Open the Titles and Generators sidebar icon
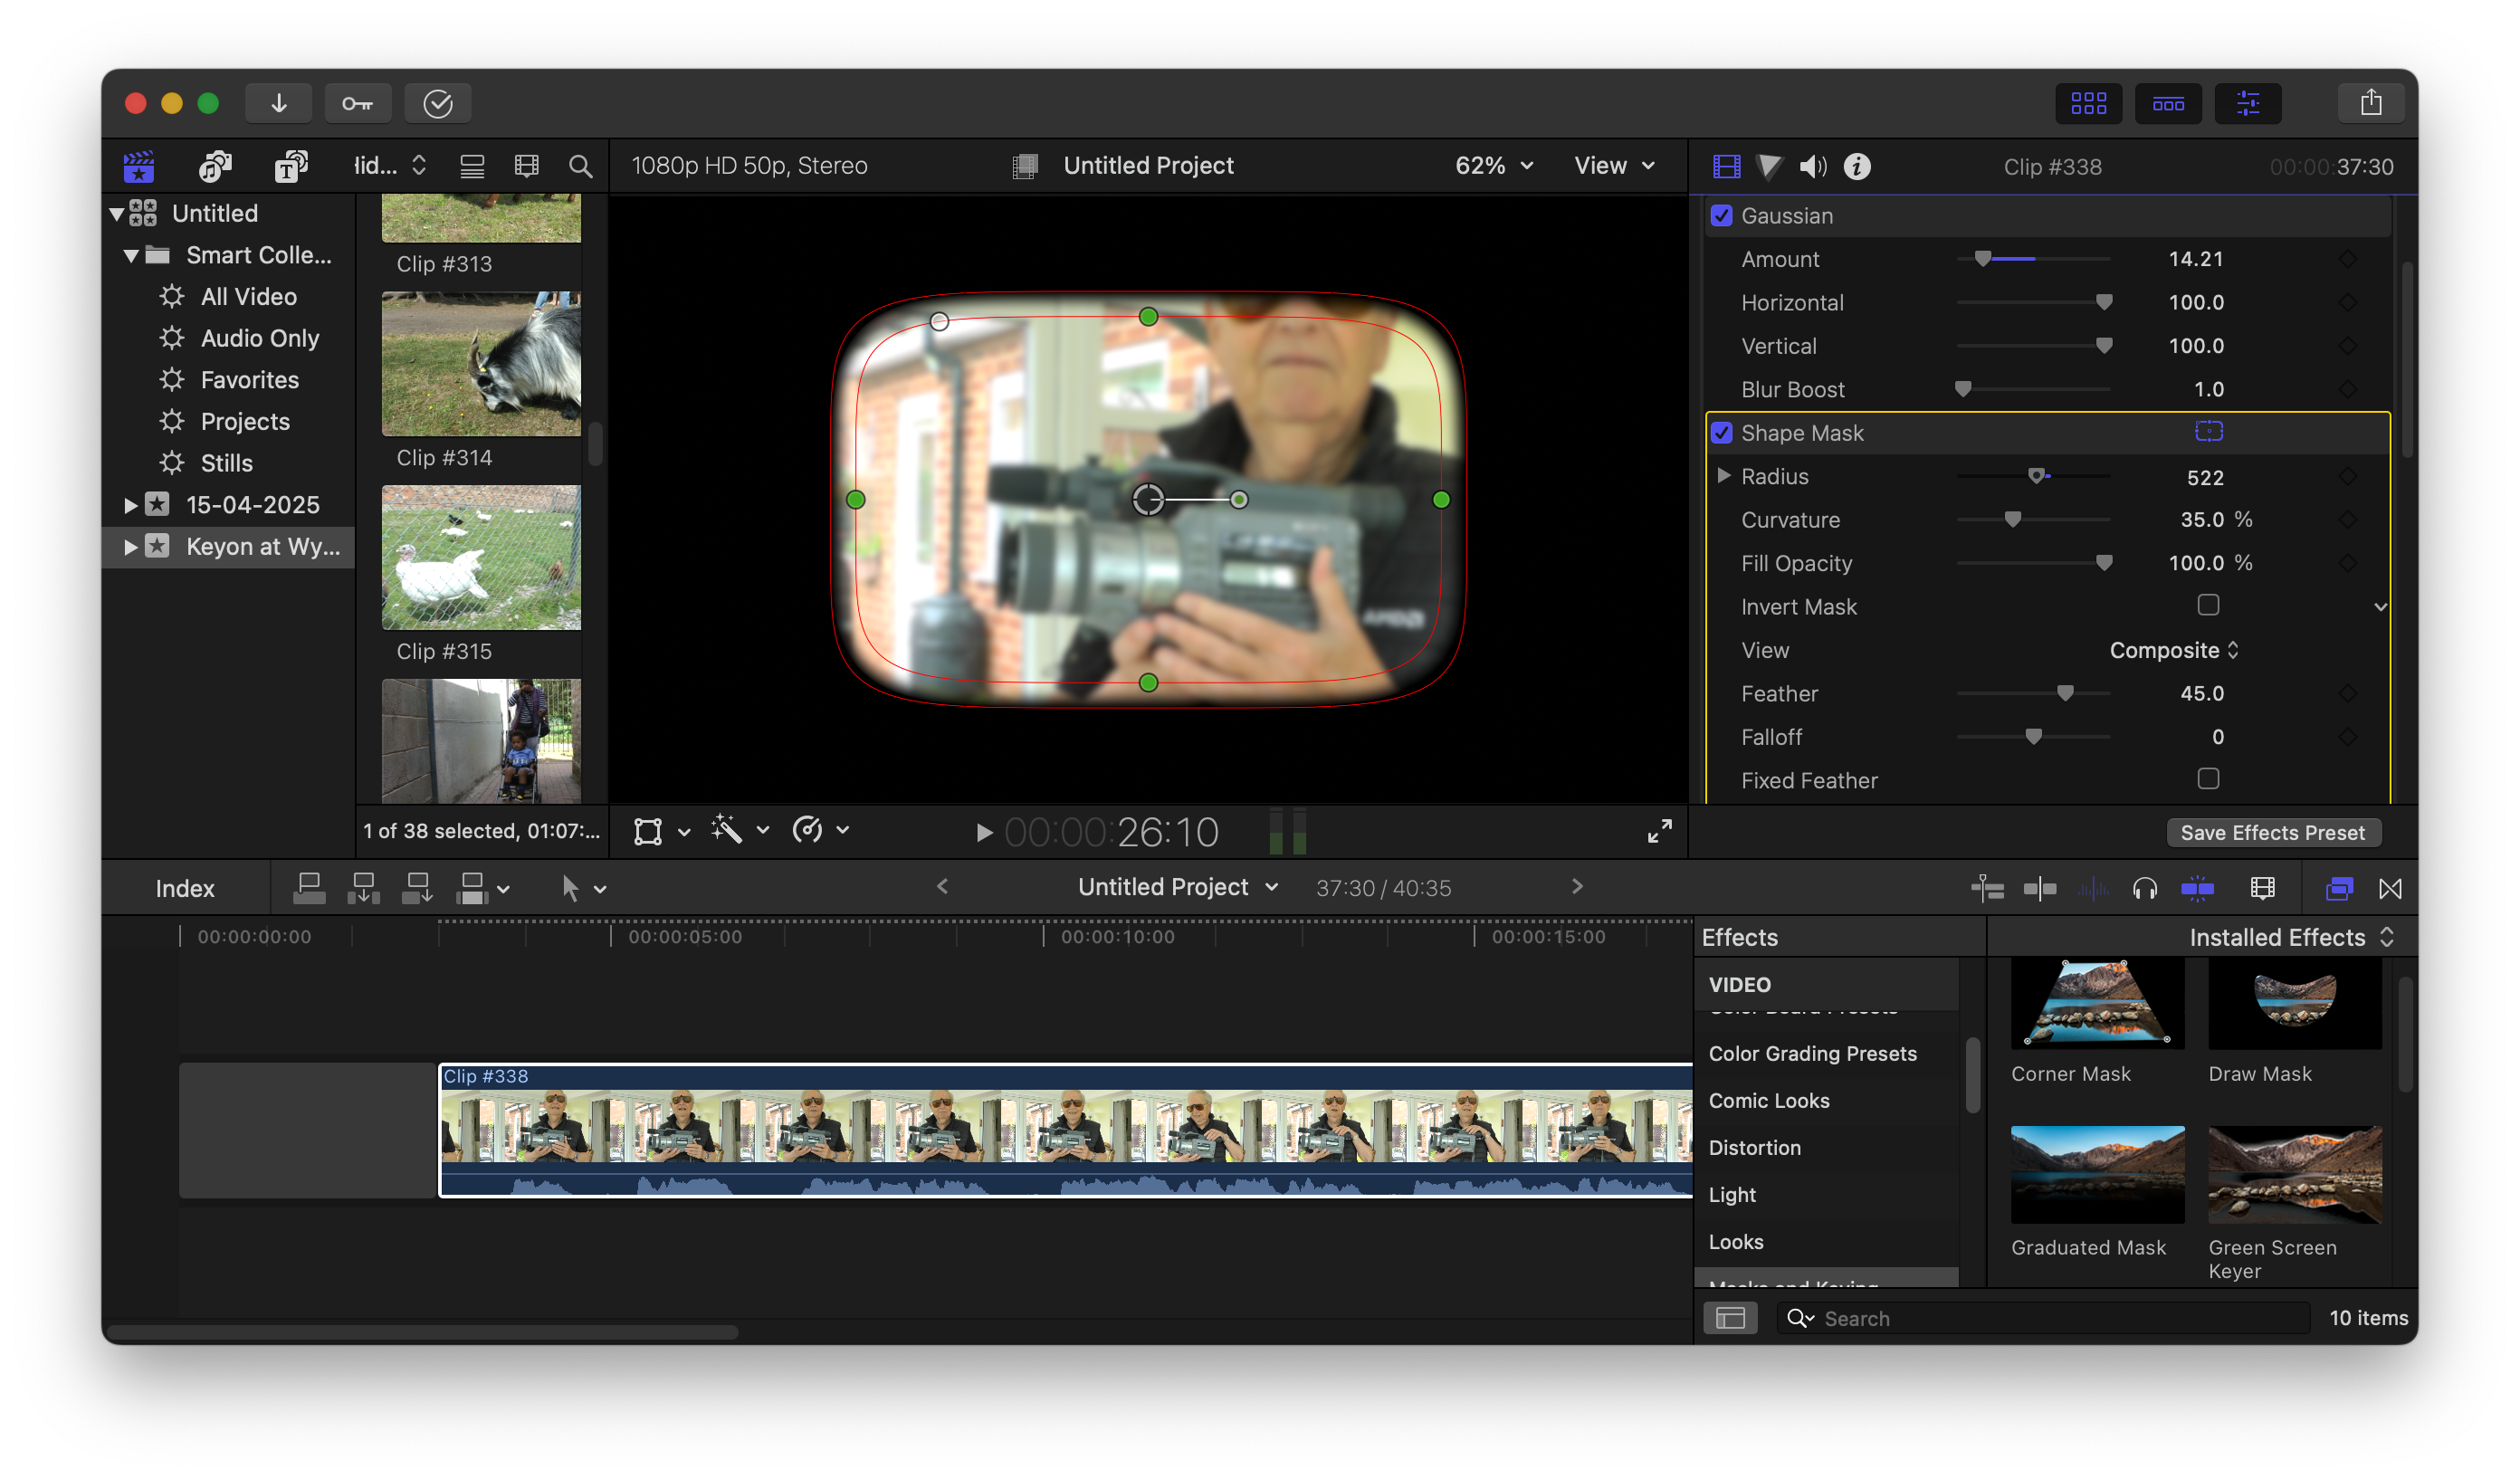This screenshot has width=2520, height=1479. click(291, 166)
